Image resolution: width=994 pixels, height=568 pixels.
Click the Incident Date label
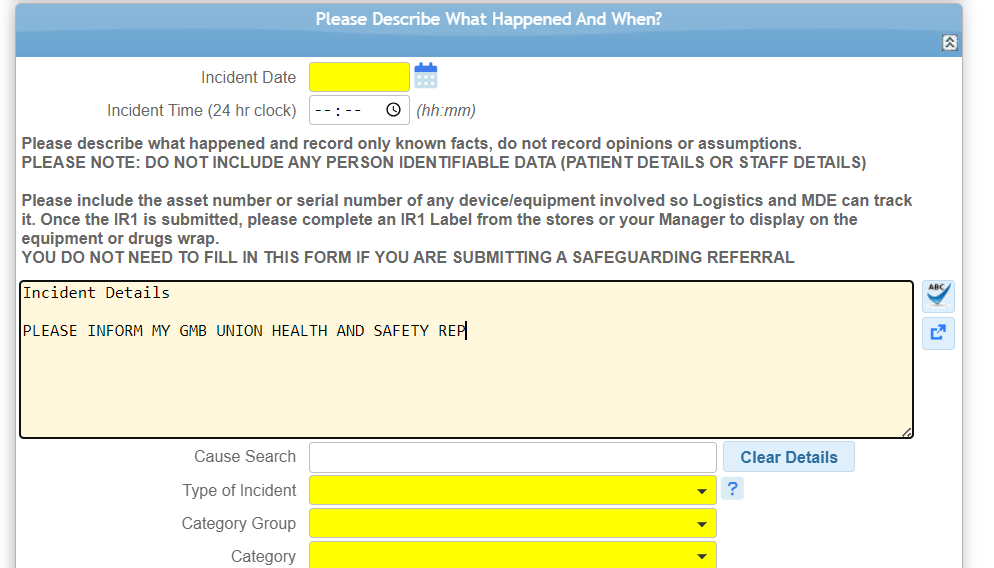coord(248,77)
